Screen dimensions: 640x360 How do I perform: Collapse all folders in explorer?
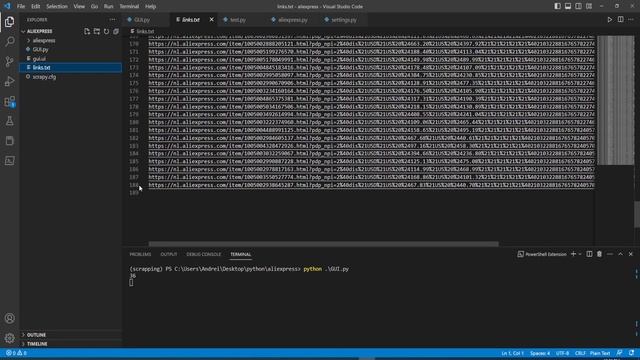coord(116,31)
